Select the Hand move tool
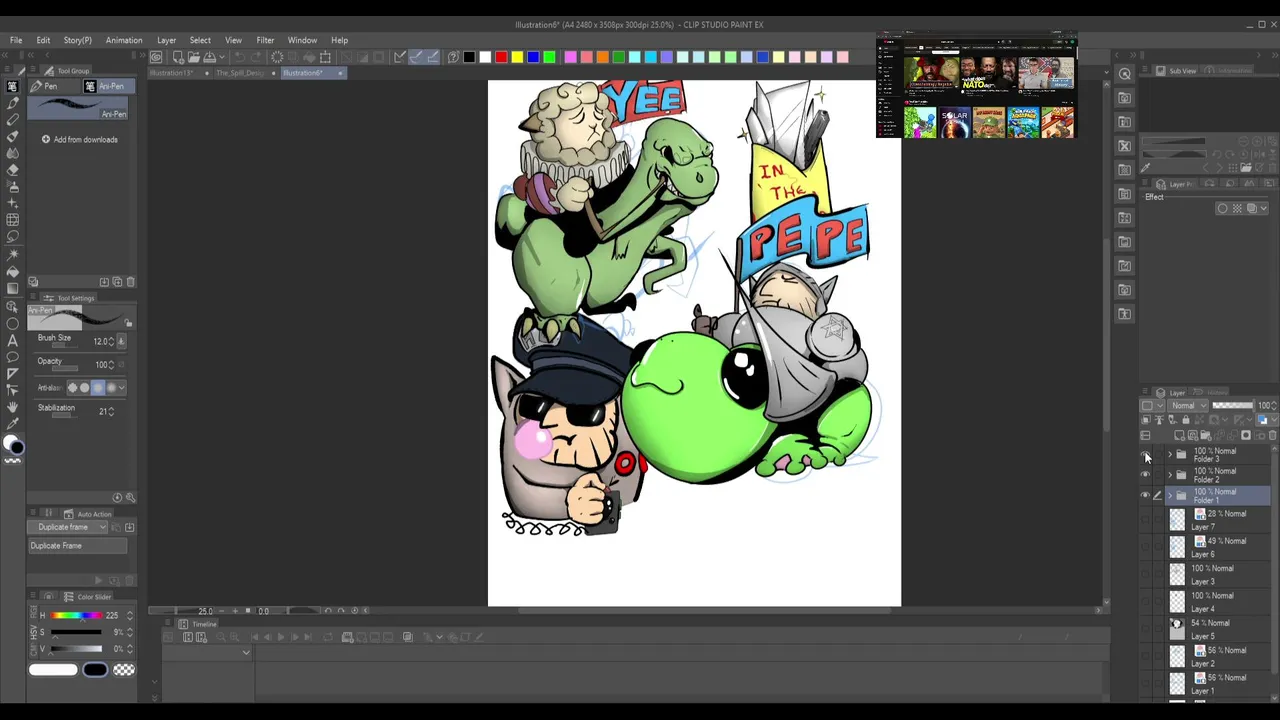This screenshot has width=1280, height=720. coord(12,407)
